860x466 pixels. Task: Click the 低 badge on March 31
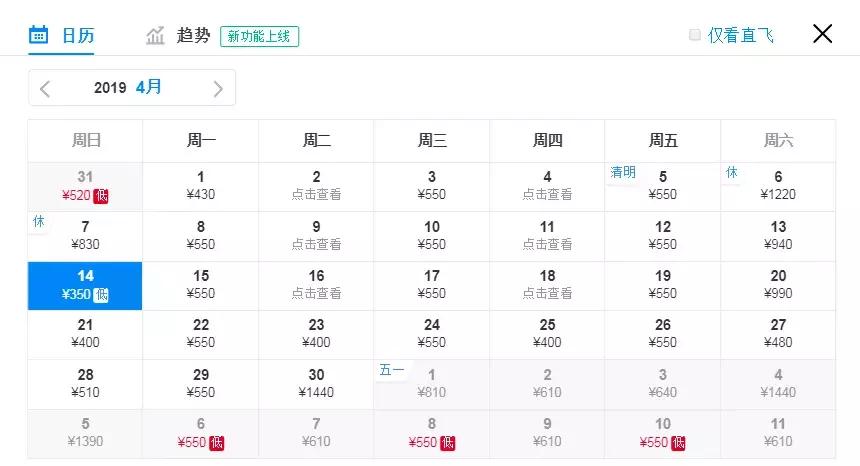(x=100, y=195)
